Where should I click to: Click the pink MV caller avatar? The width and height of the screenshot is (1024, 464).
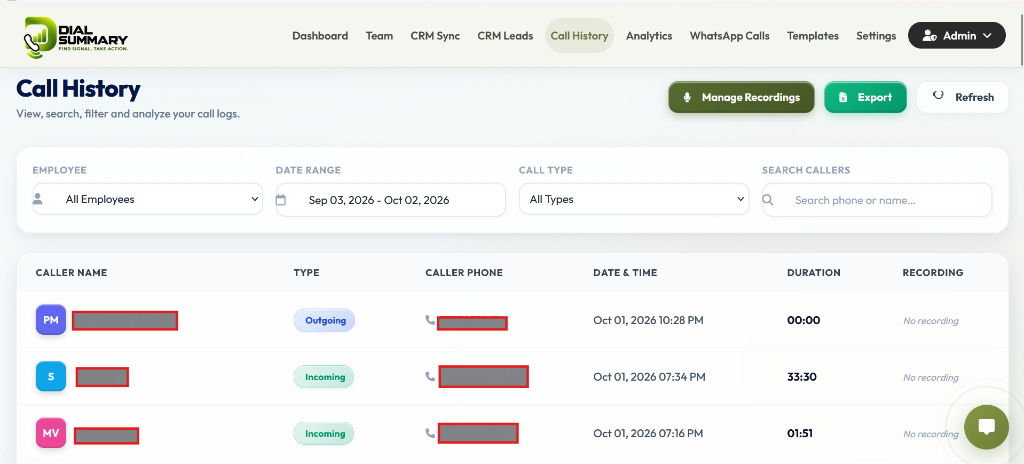(x=51, y=433)
